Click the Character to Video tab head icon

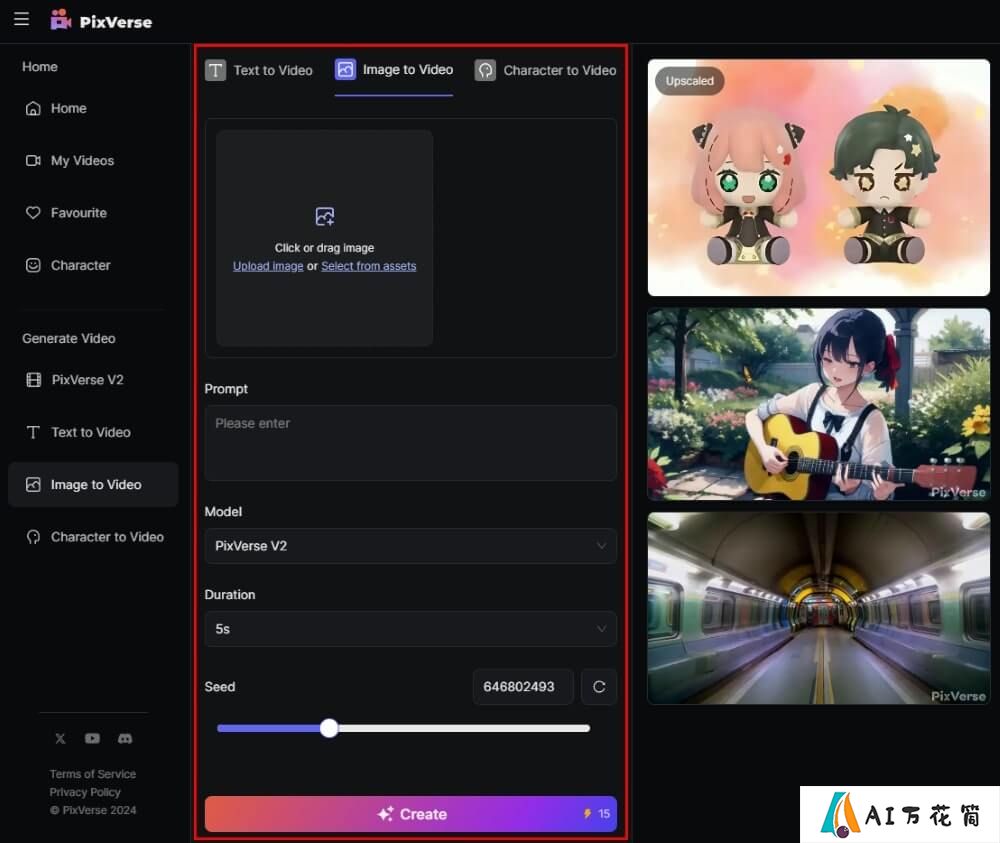point(485,70)
